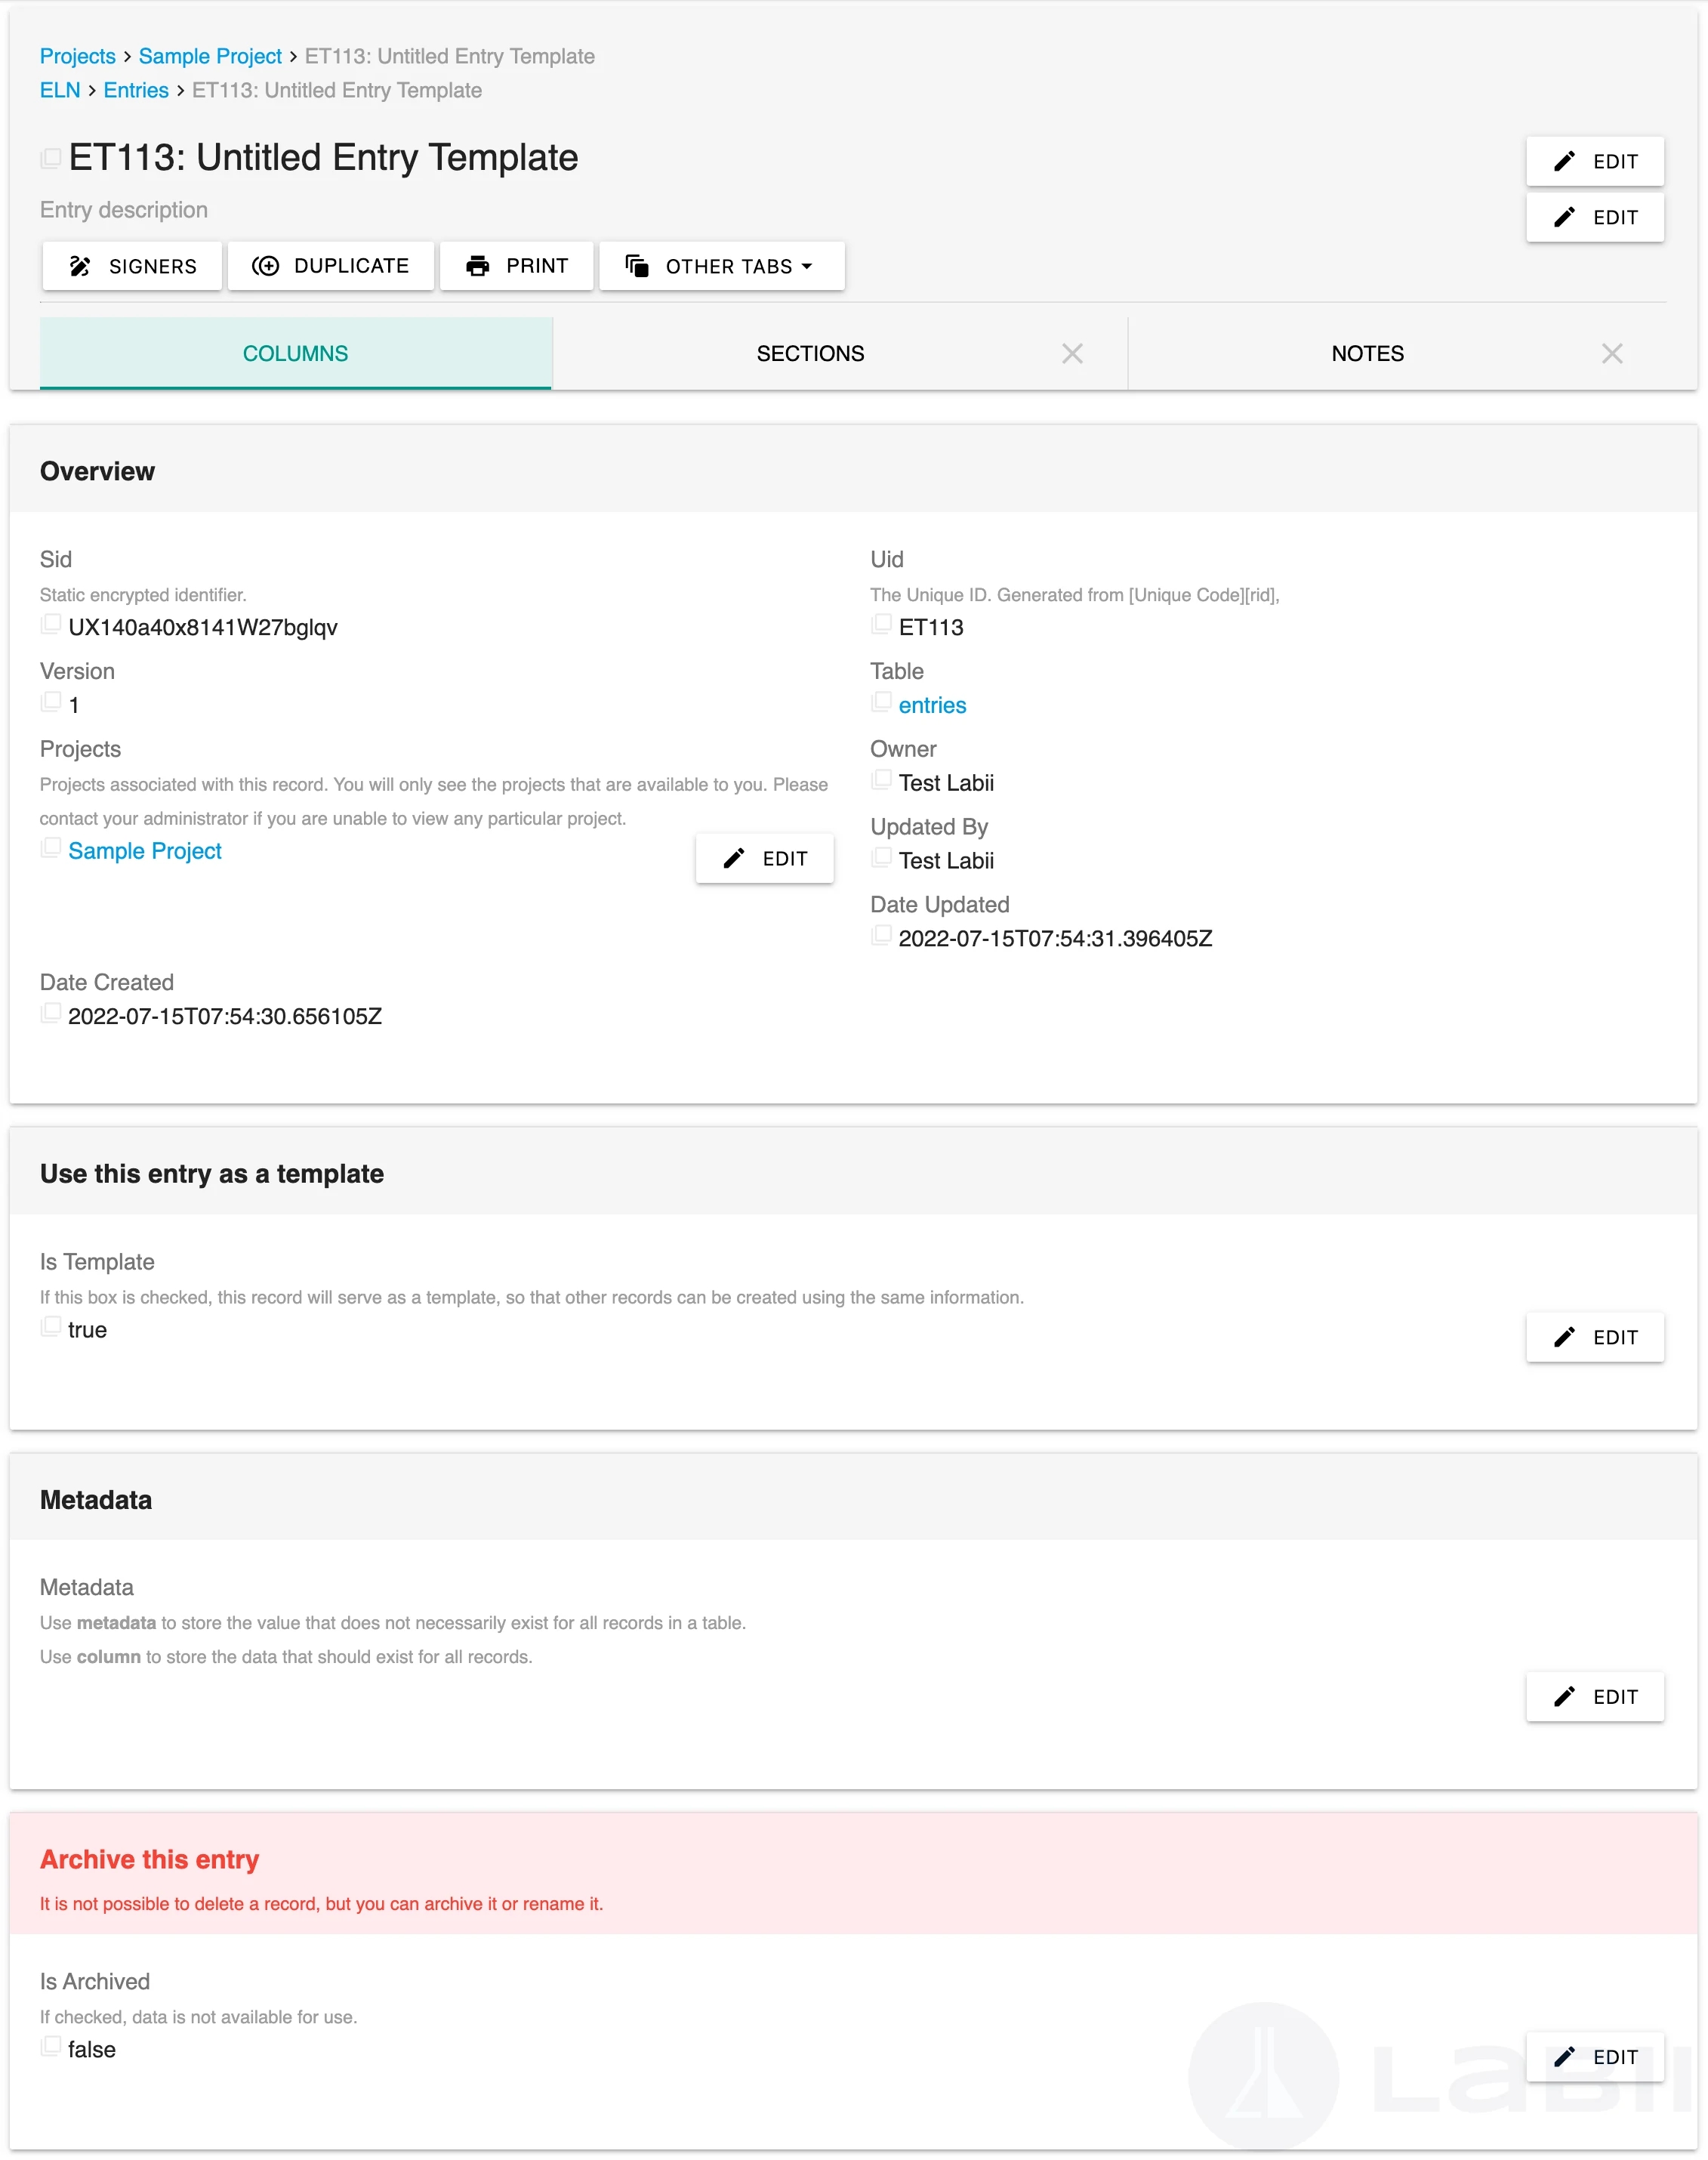Click the Signers pen icon button
The height and width of the screenshot is (2160, 1708).
tap(80, 266)
